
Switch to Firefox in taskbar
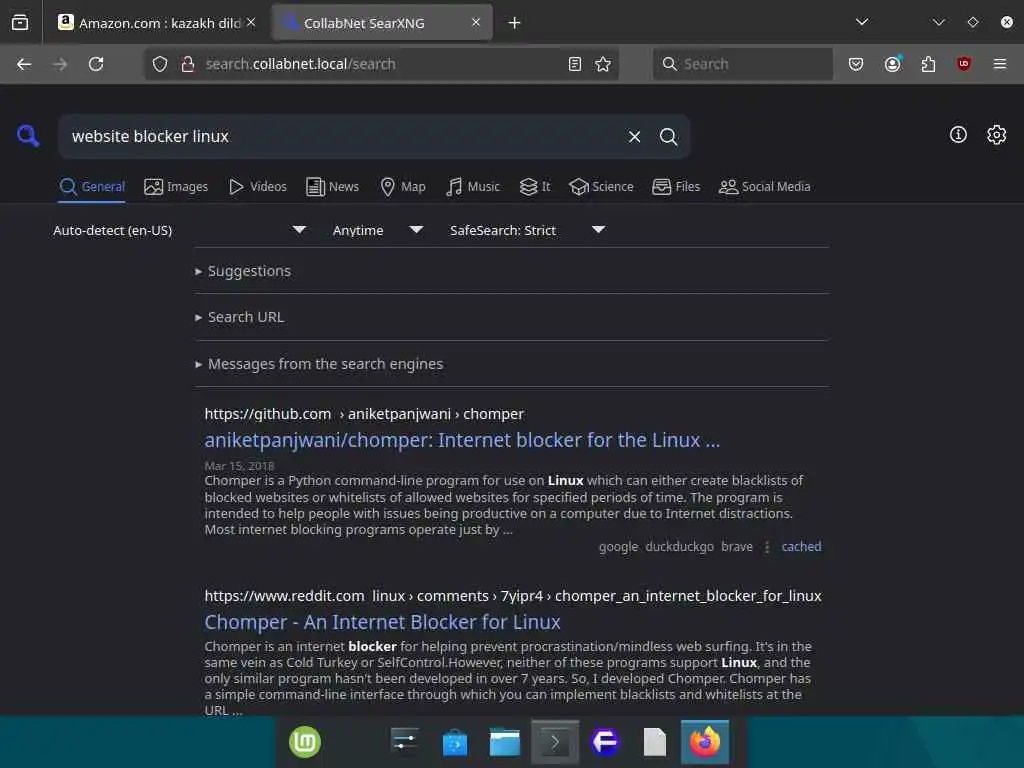tap(705, 742)
